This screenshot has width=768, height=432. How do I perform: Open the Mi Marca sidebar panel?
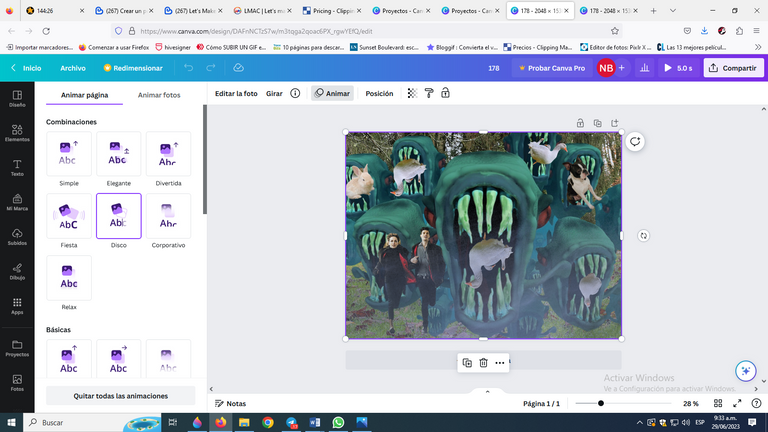tap(17, 202)
